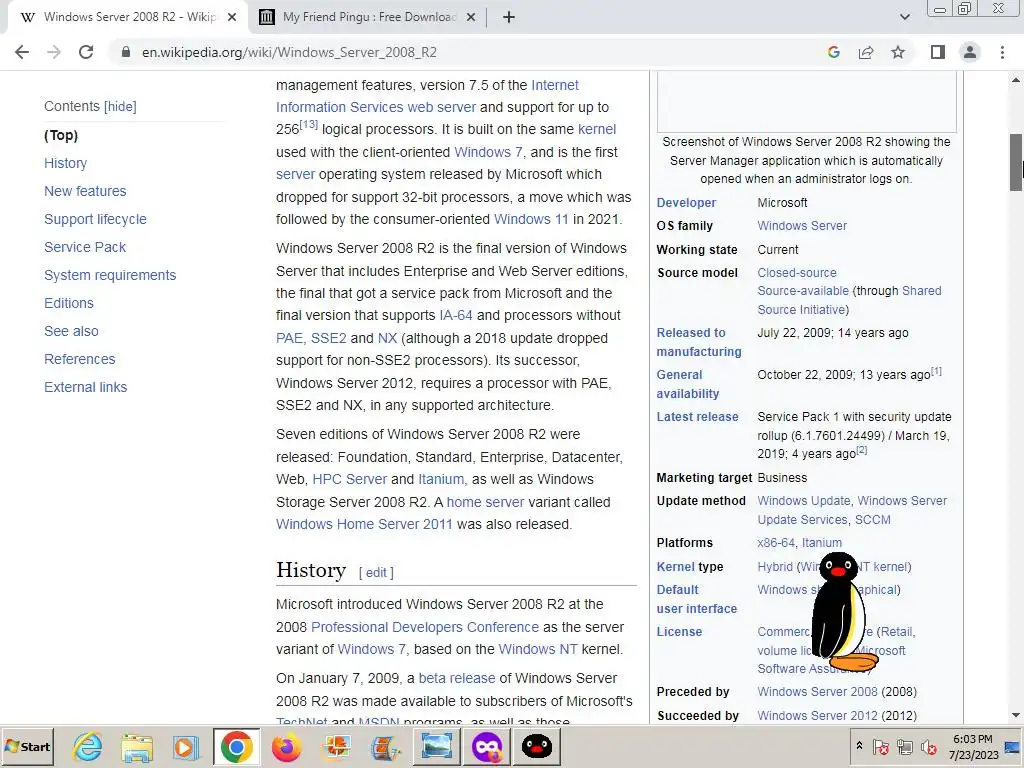Click the vertical scrollbar thumb
1024x768 pixels.
(1016, 162)
